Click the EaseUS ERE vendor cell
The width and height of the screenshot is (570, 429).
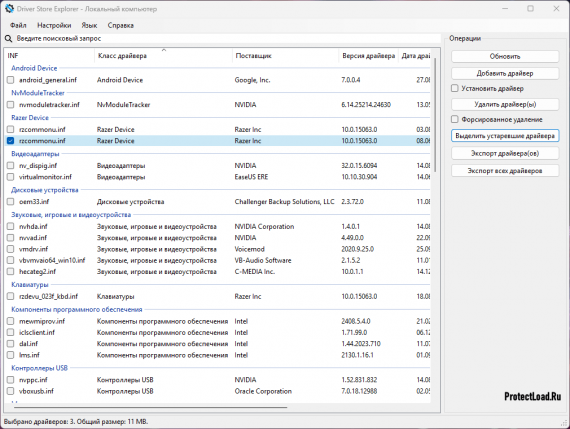(251, 177)
